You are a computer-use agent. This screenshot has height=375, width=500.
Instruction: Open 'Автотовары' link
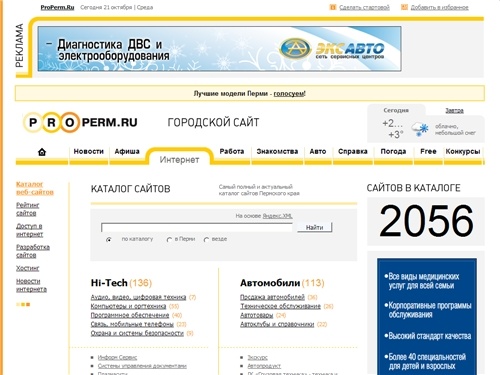coord(257,315)
